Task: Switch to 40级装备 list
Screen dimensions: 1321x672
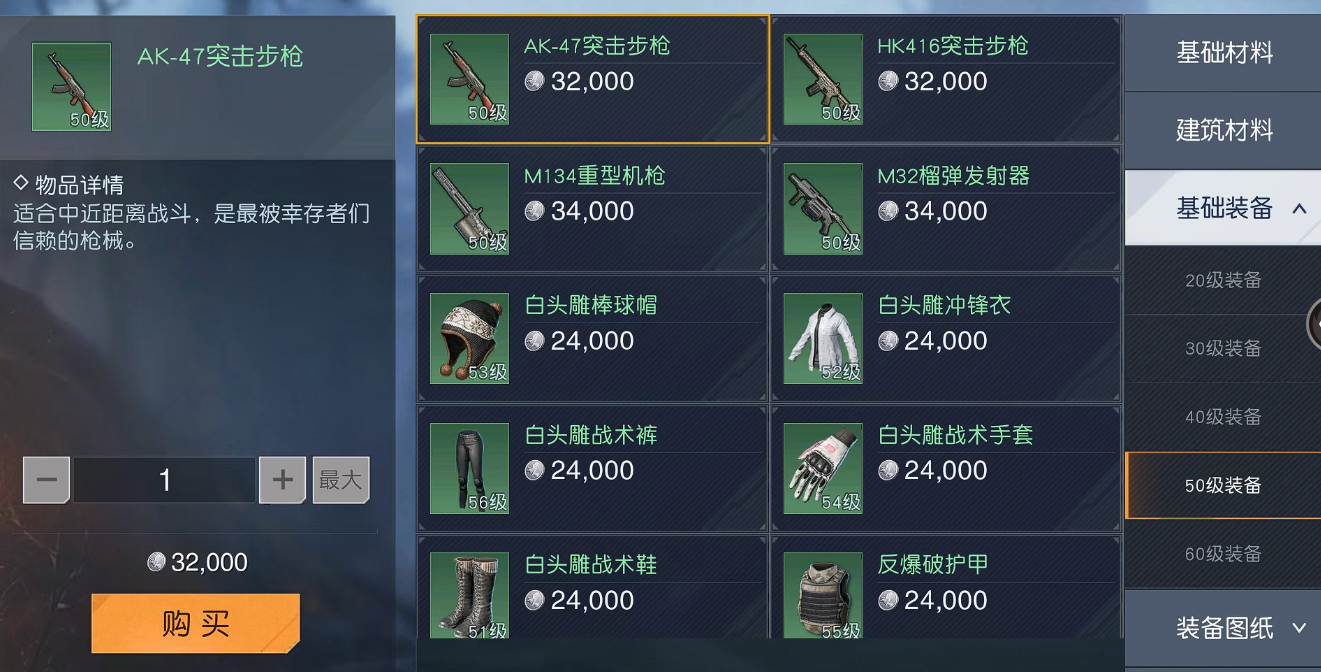Action: pyautogui.click(x=1224, y=417)
